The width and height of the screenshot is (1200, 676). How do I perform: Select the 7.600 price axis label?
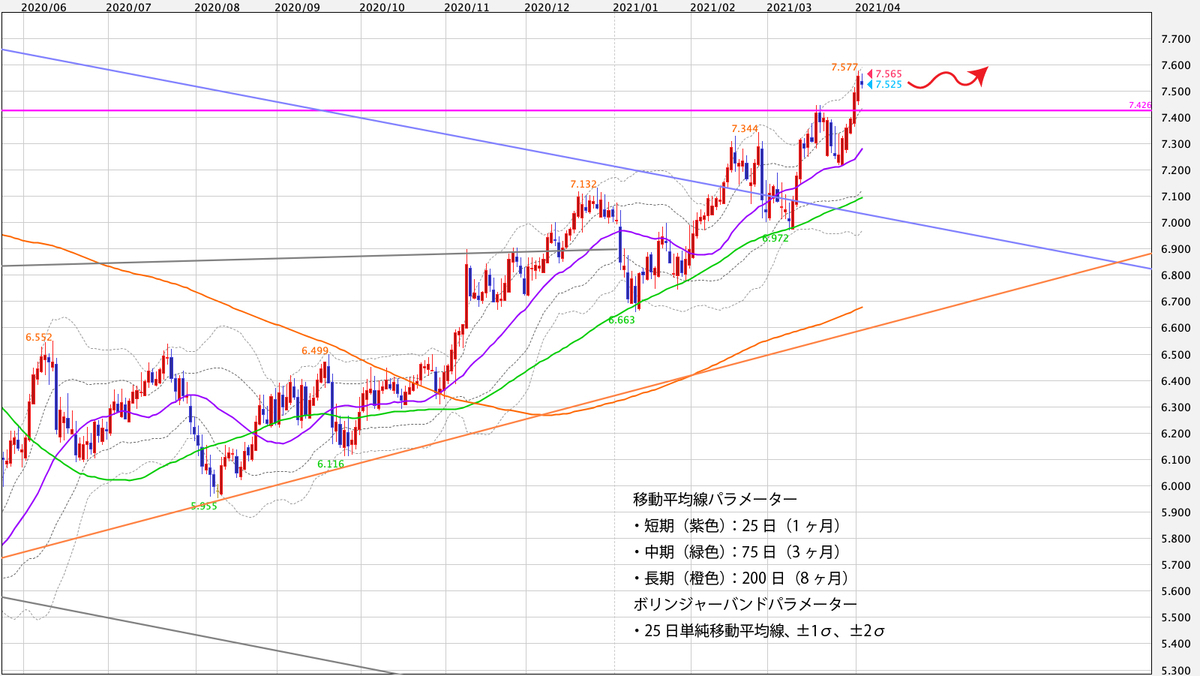tap(1174, 66)
